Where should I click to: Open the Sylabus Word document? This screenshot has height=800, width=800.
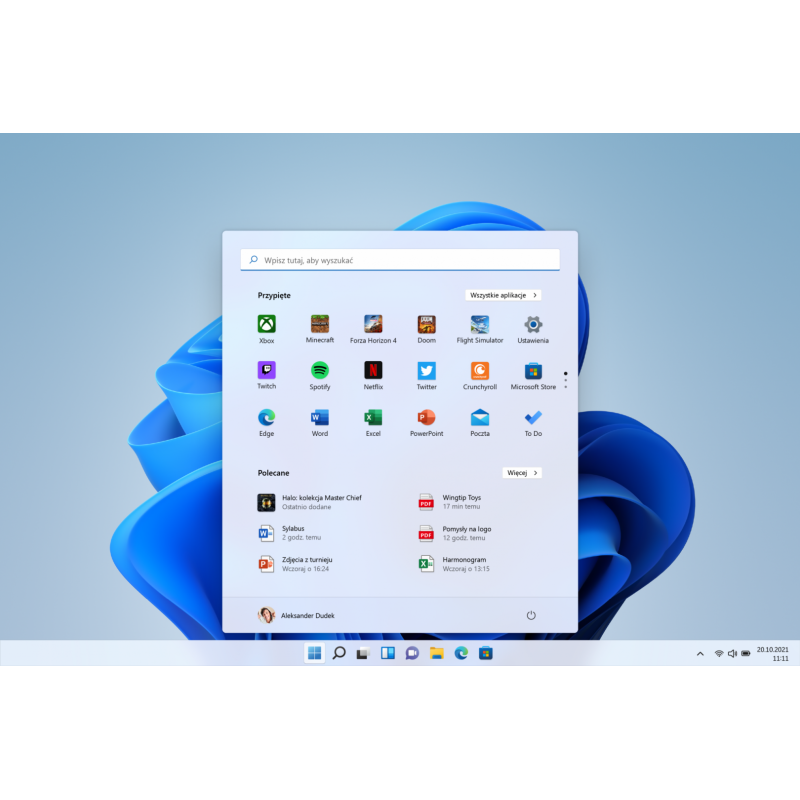[289, 533]
